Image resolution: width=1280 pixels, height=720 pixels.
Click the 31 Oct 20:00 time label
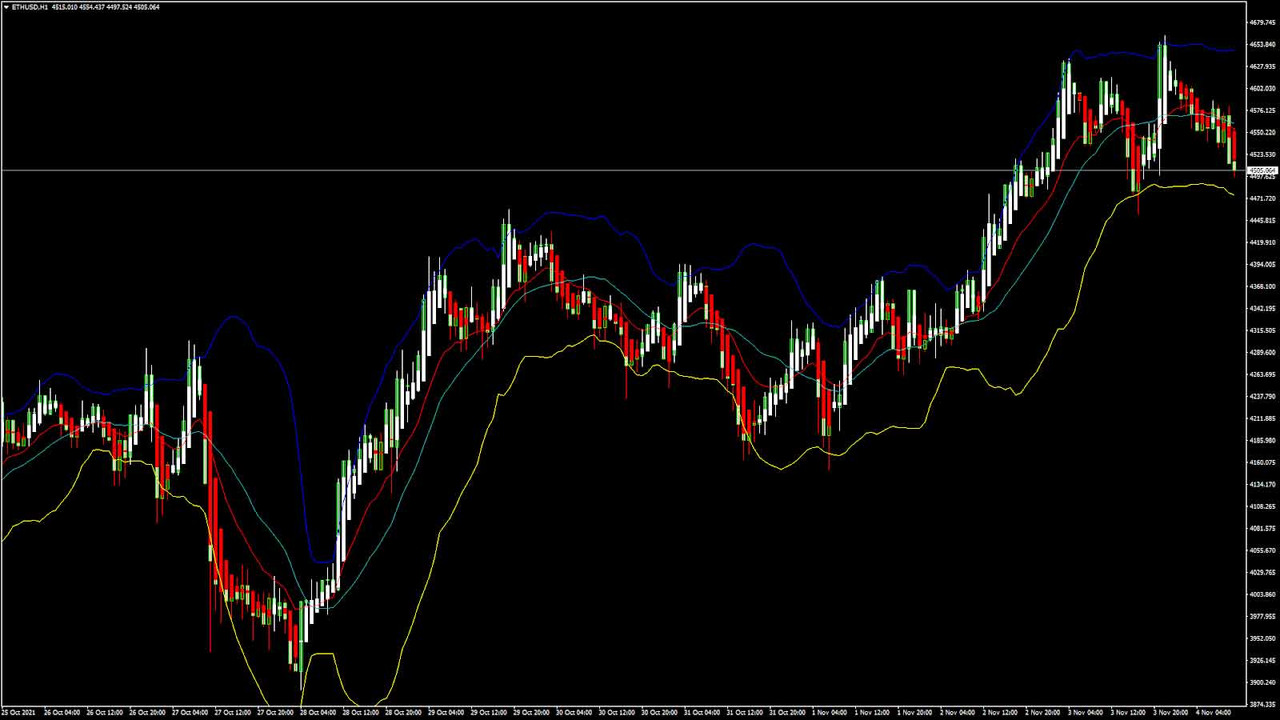[786, 713]
